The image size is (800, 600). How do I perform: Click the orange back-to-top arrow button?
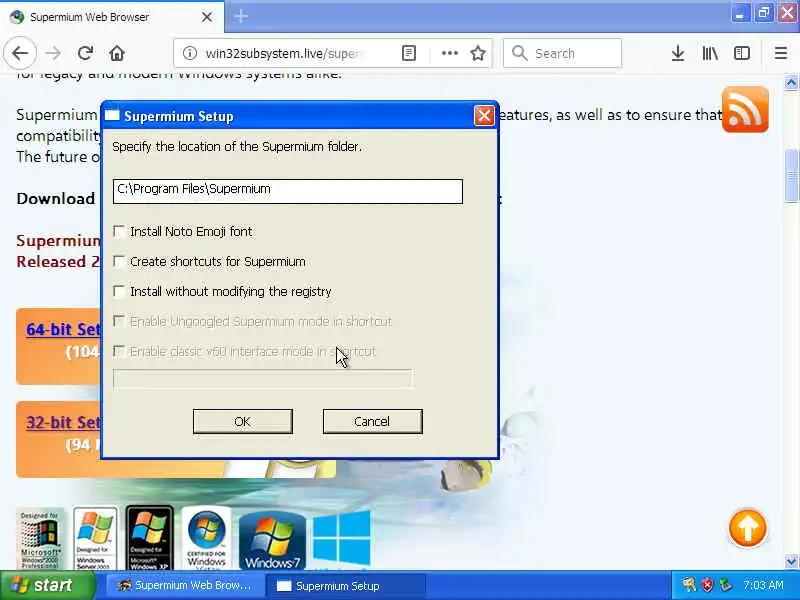point(747,528)
